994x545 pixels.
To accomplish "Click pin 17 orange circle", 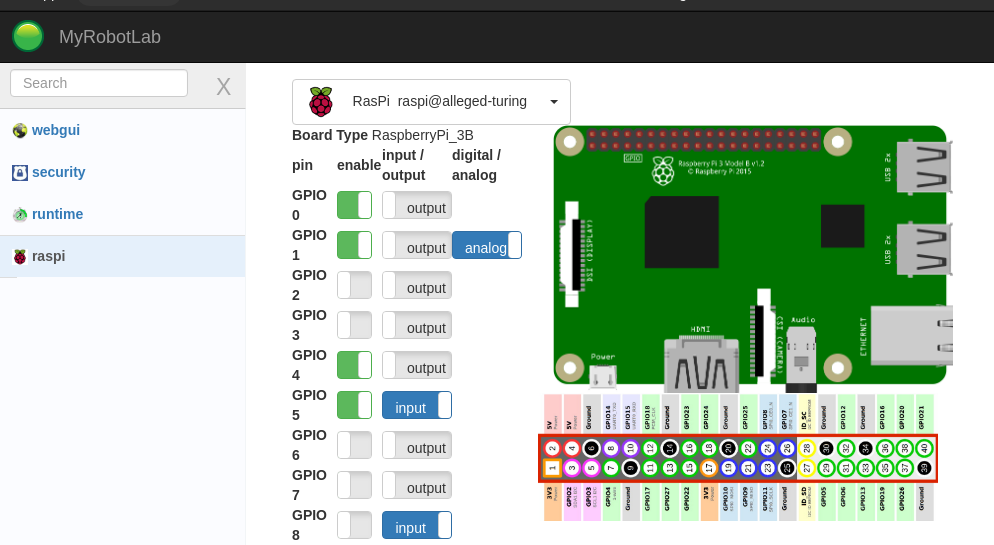I will tap(709, 468).
